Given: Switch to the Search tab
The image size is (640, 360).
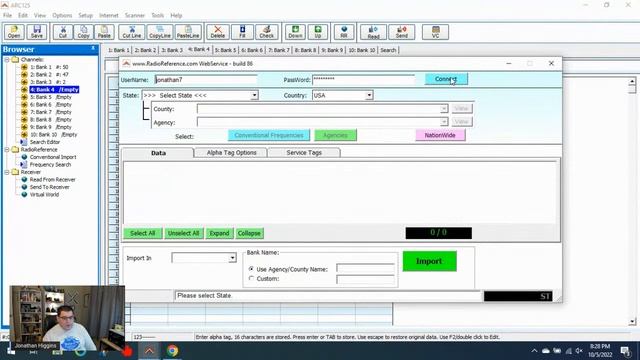Looking at the screenshot, I should click(x=388, y=50).
